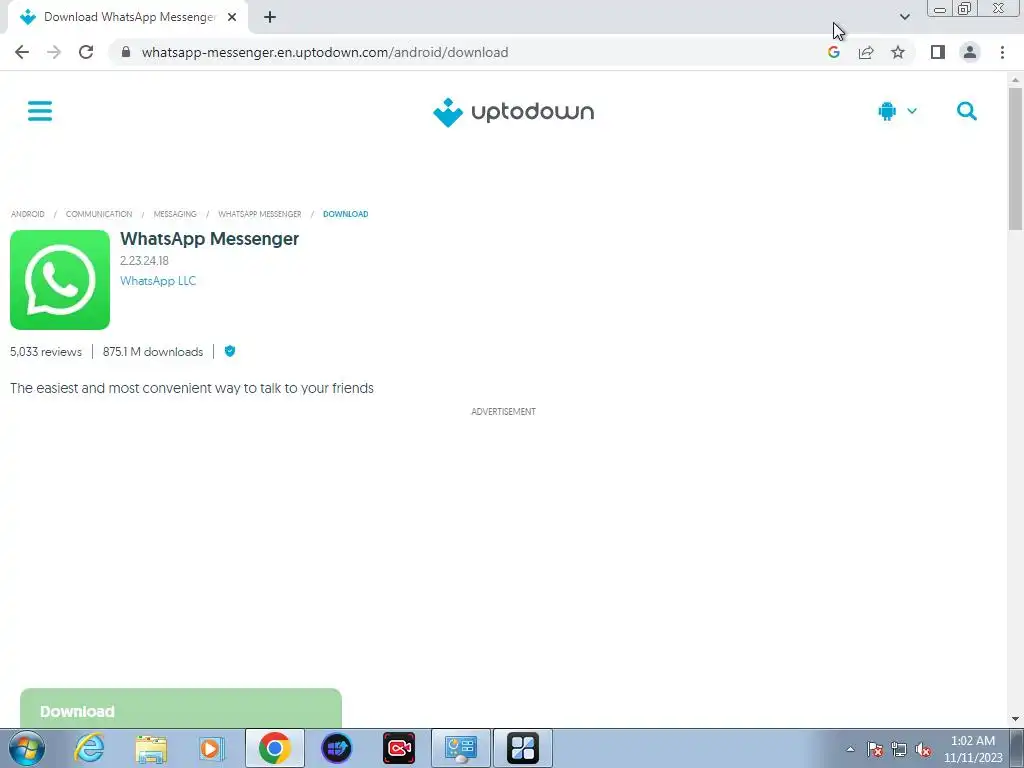This screenshot has height=768, width=1024.
Task: Close the Download WhatsApp Messenger tab
Action: (232, 17)
